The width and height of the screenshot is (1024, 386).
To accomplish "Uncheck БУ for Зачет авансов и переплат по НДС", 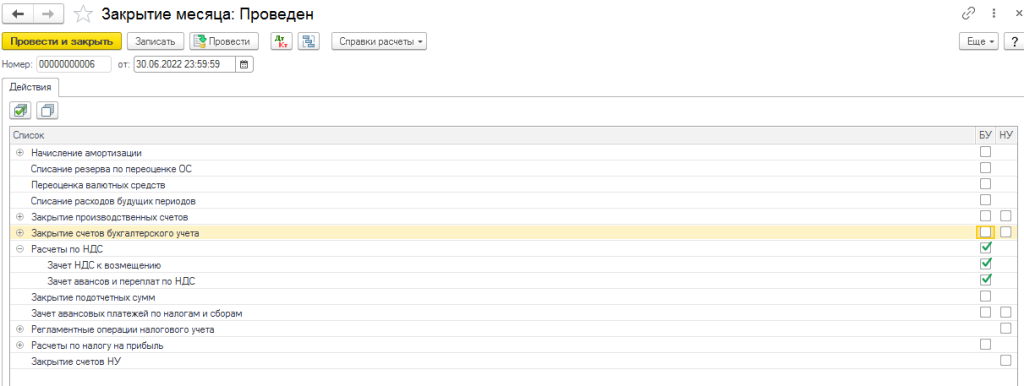I will (985, 280).
